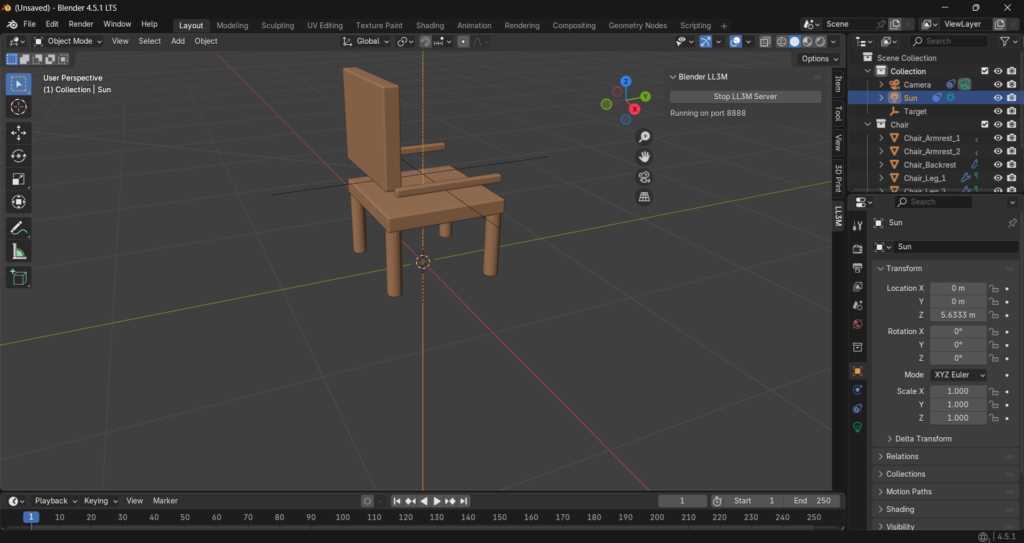Screen dimensions: 1024x543
Task: Select the Move tool in toolbar
Action: coord(19,132)
